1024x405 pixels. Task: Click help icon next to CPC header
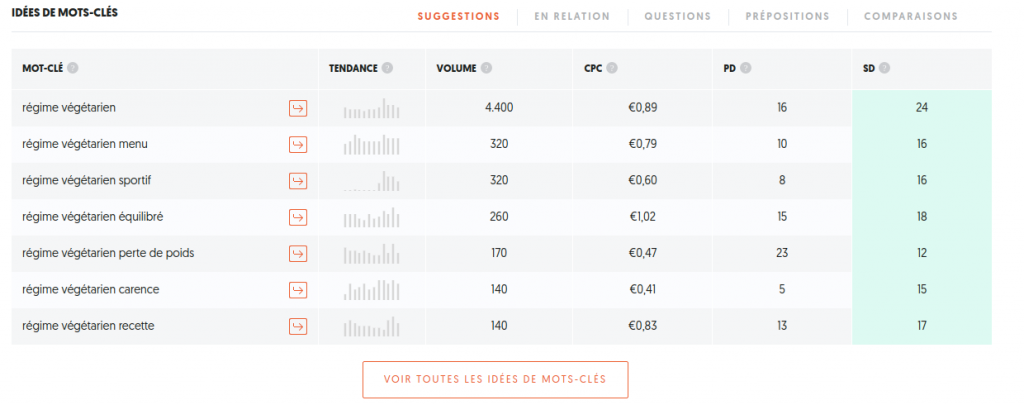click(612, 69)
